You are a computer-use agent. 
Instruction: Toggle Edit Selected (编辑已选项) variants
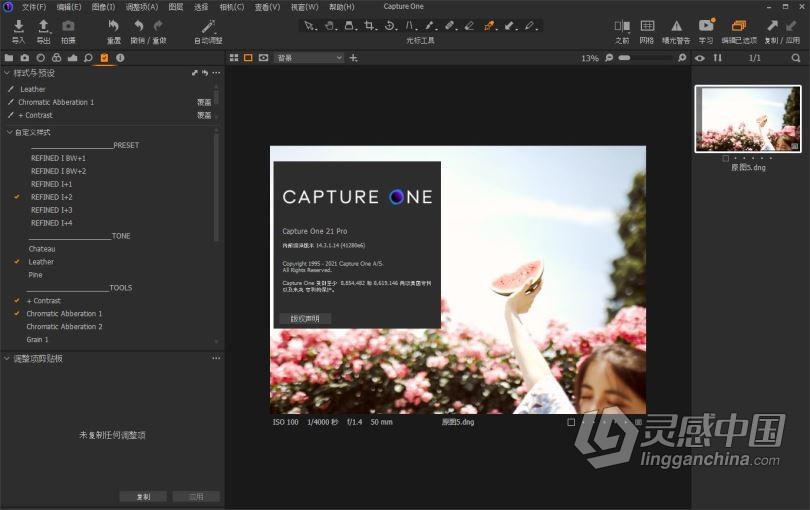(739, 25)
